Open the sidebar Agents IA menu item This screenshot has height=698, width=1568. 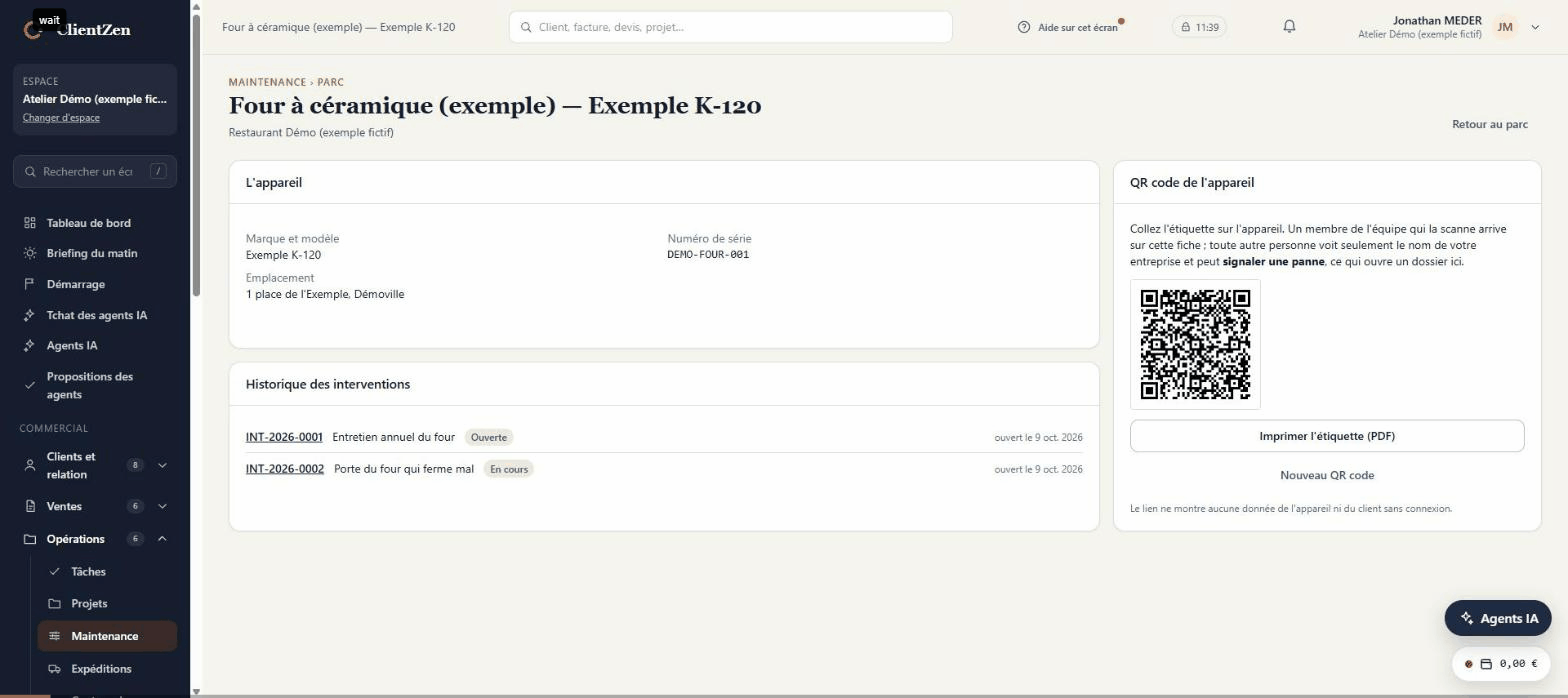pyautogui.click(x=95, y=346)
